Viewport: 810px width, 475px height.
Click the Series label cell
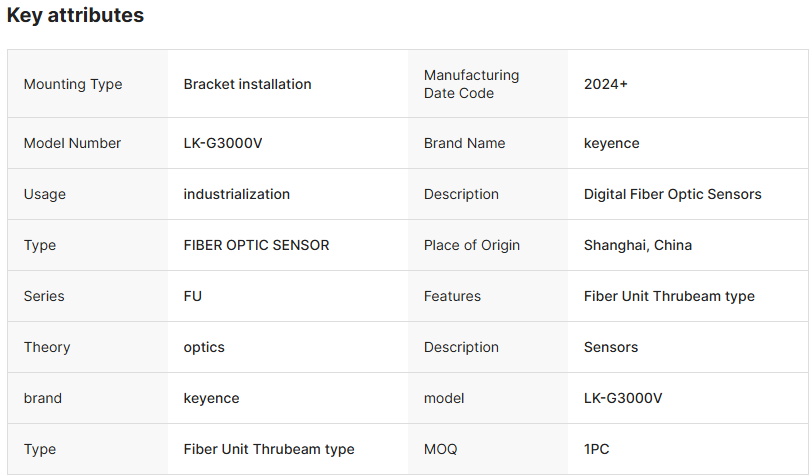[x=44, y=296]
